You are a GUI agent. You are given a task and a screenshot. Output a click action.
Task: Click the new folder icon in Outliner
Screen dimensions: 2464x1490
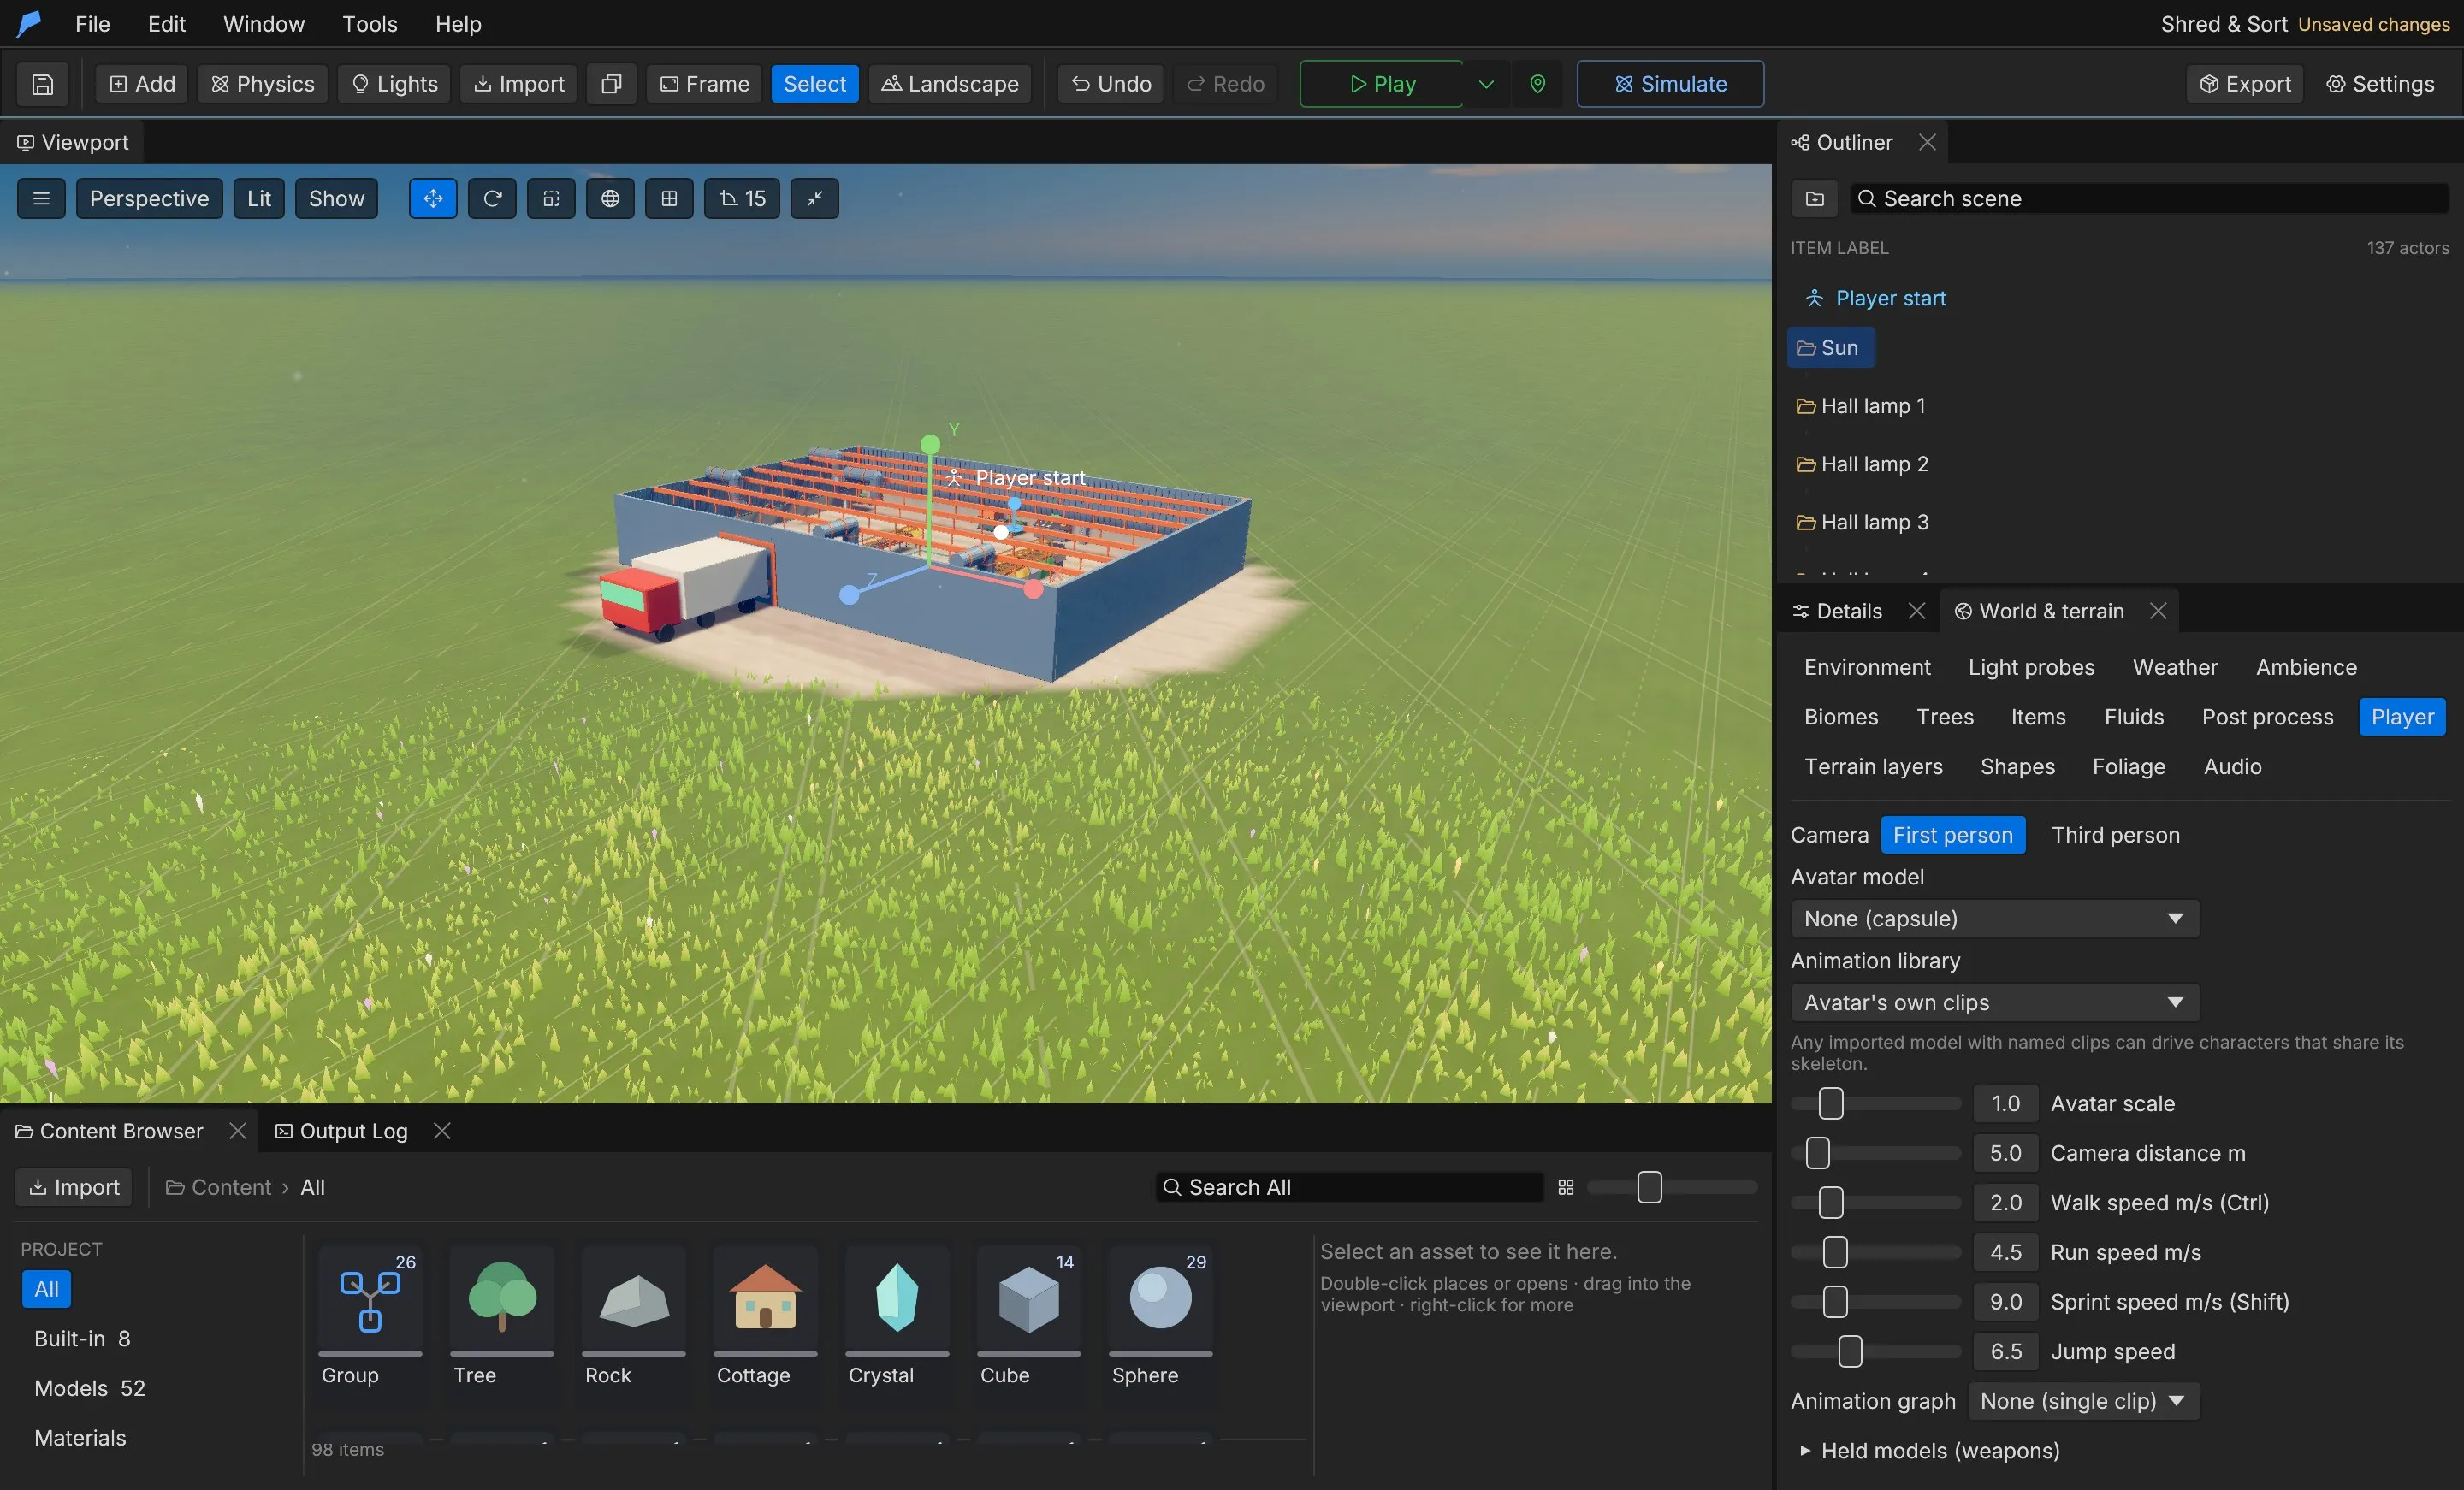[1814, 199]
